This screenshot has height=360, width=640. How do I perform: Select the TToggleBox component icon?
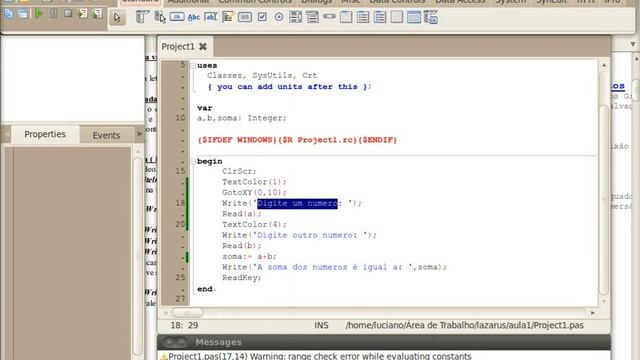point(244,17)
